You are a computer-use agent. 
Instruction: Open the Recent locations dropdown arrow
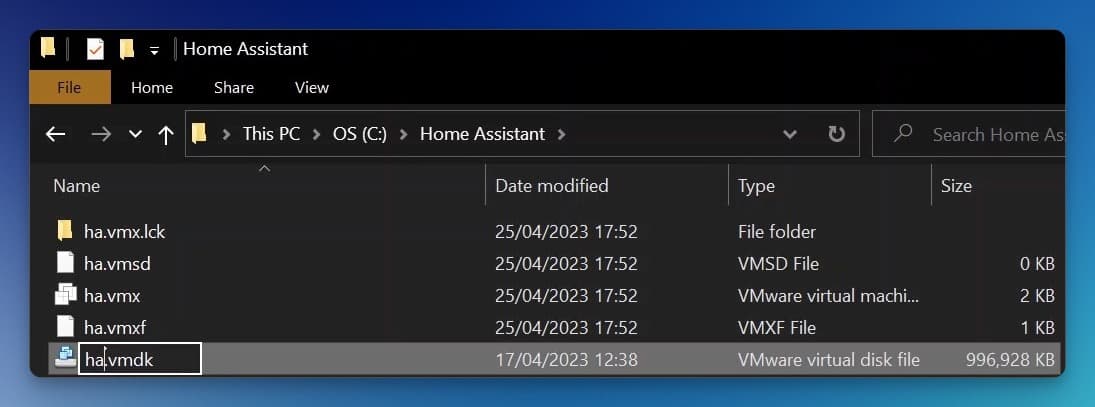pyautogui.click(x=135, y=134)
